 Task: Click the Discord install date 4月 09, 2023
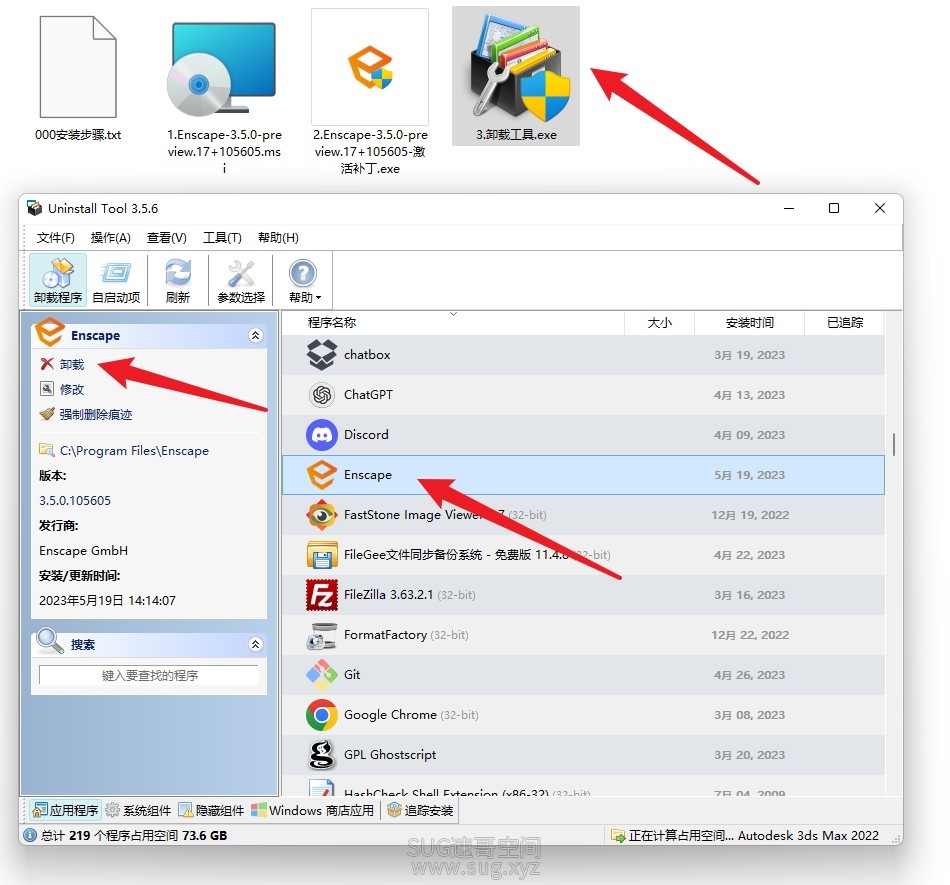tap(749, 435)
